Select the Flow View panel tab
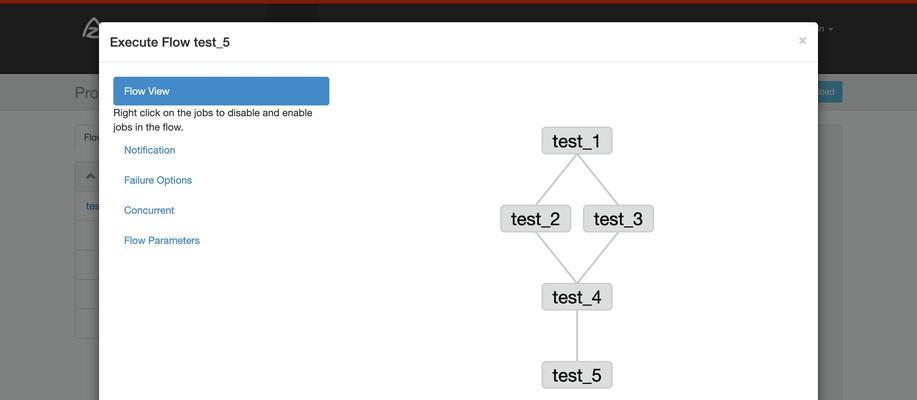The height and width of the screenshot is (400, 917). click(x=221, y=91)
